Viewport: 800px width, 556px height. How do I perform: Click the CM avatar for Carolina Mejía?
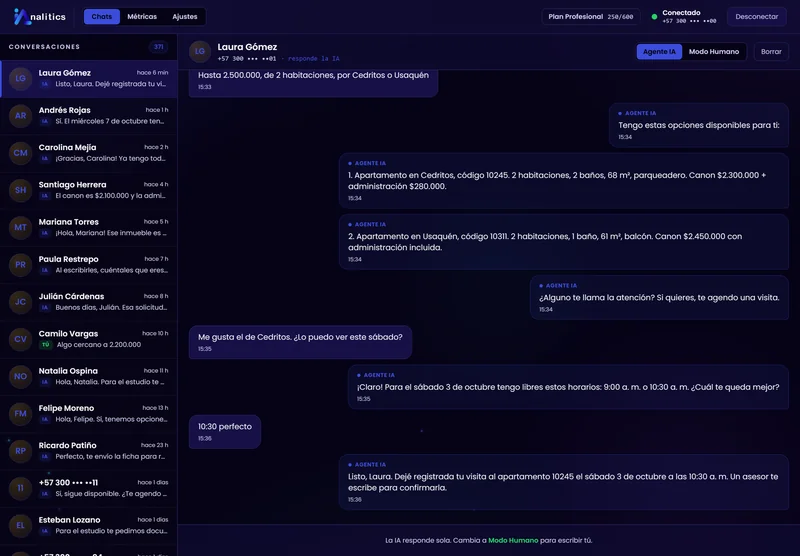coord(20,153)
